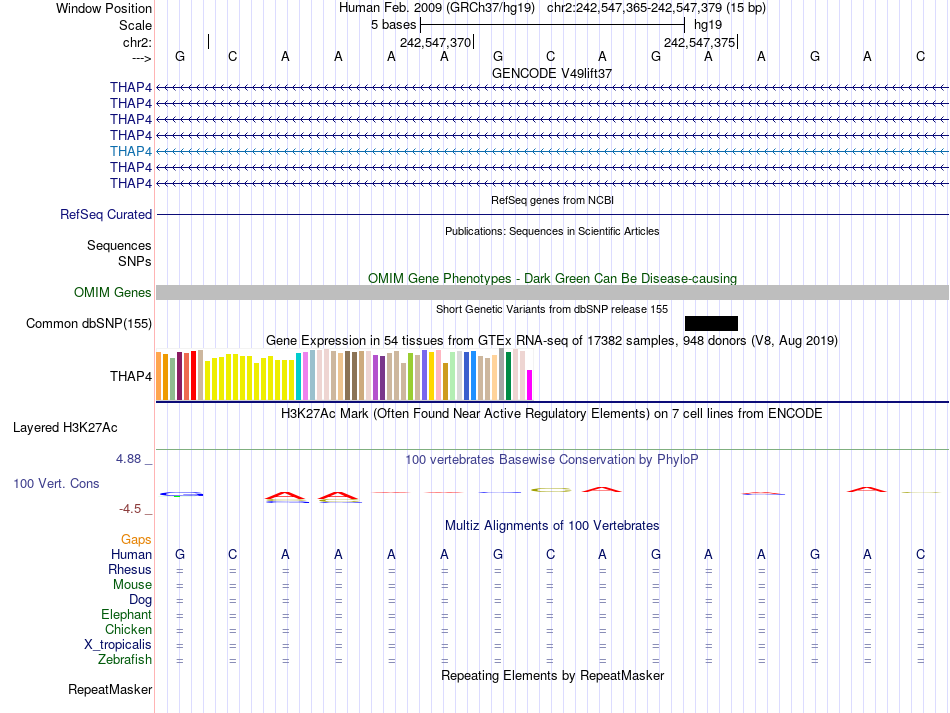
Task: Click the Human alignment row label
Action: pos(131,554)
